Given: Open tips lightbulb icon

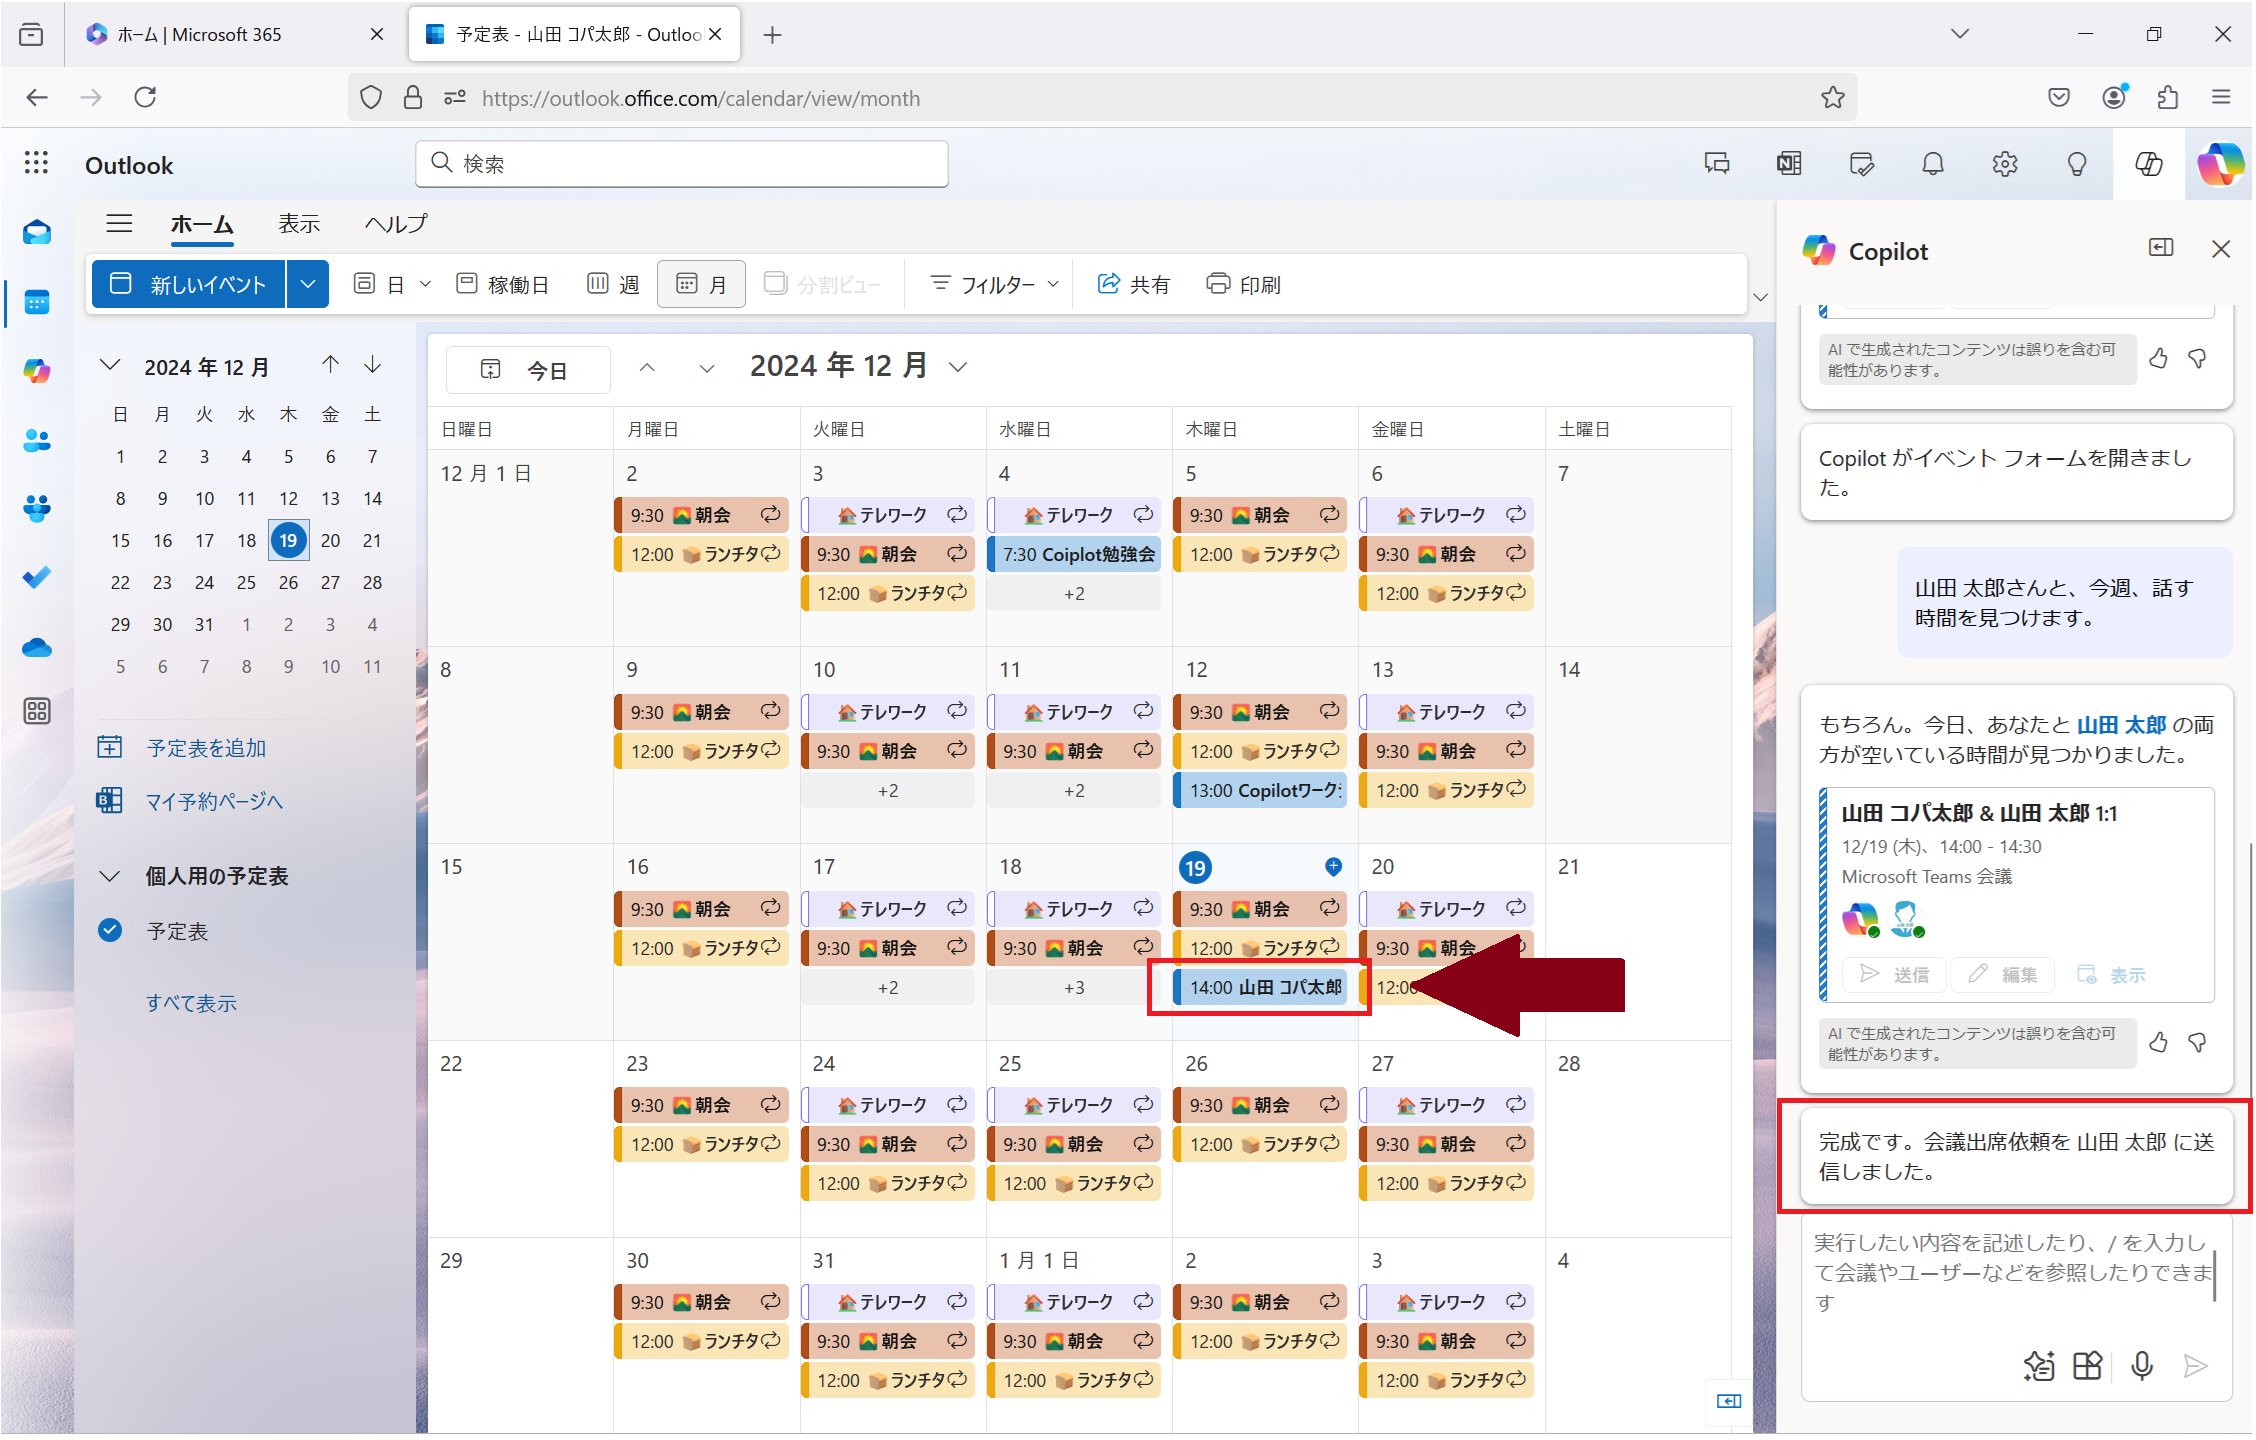Looking at the screenshot, I should 2077,164.
